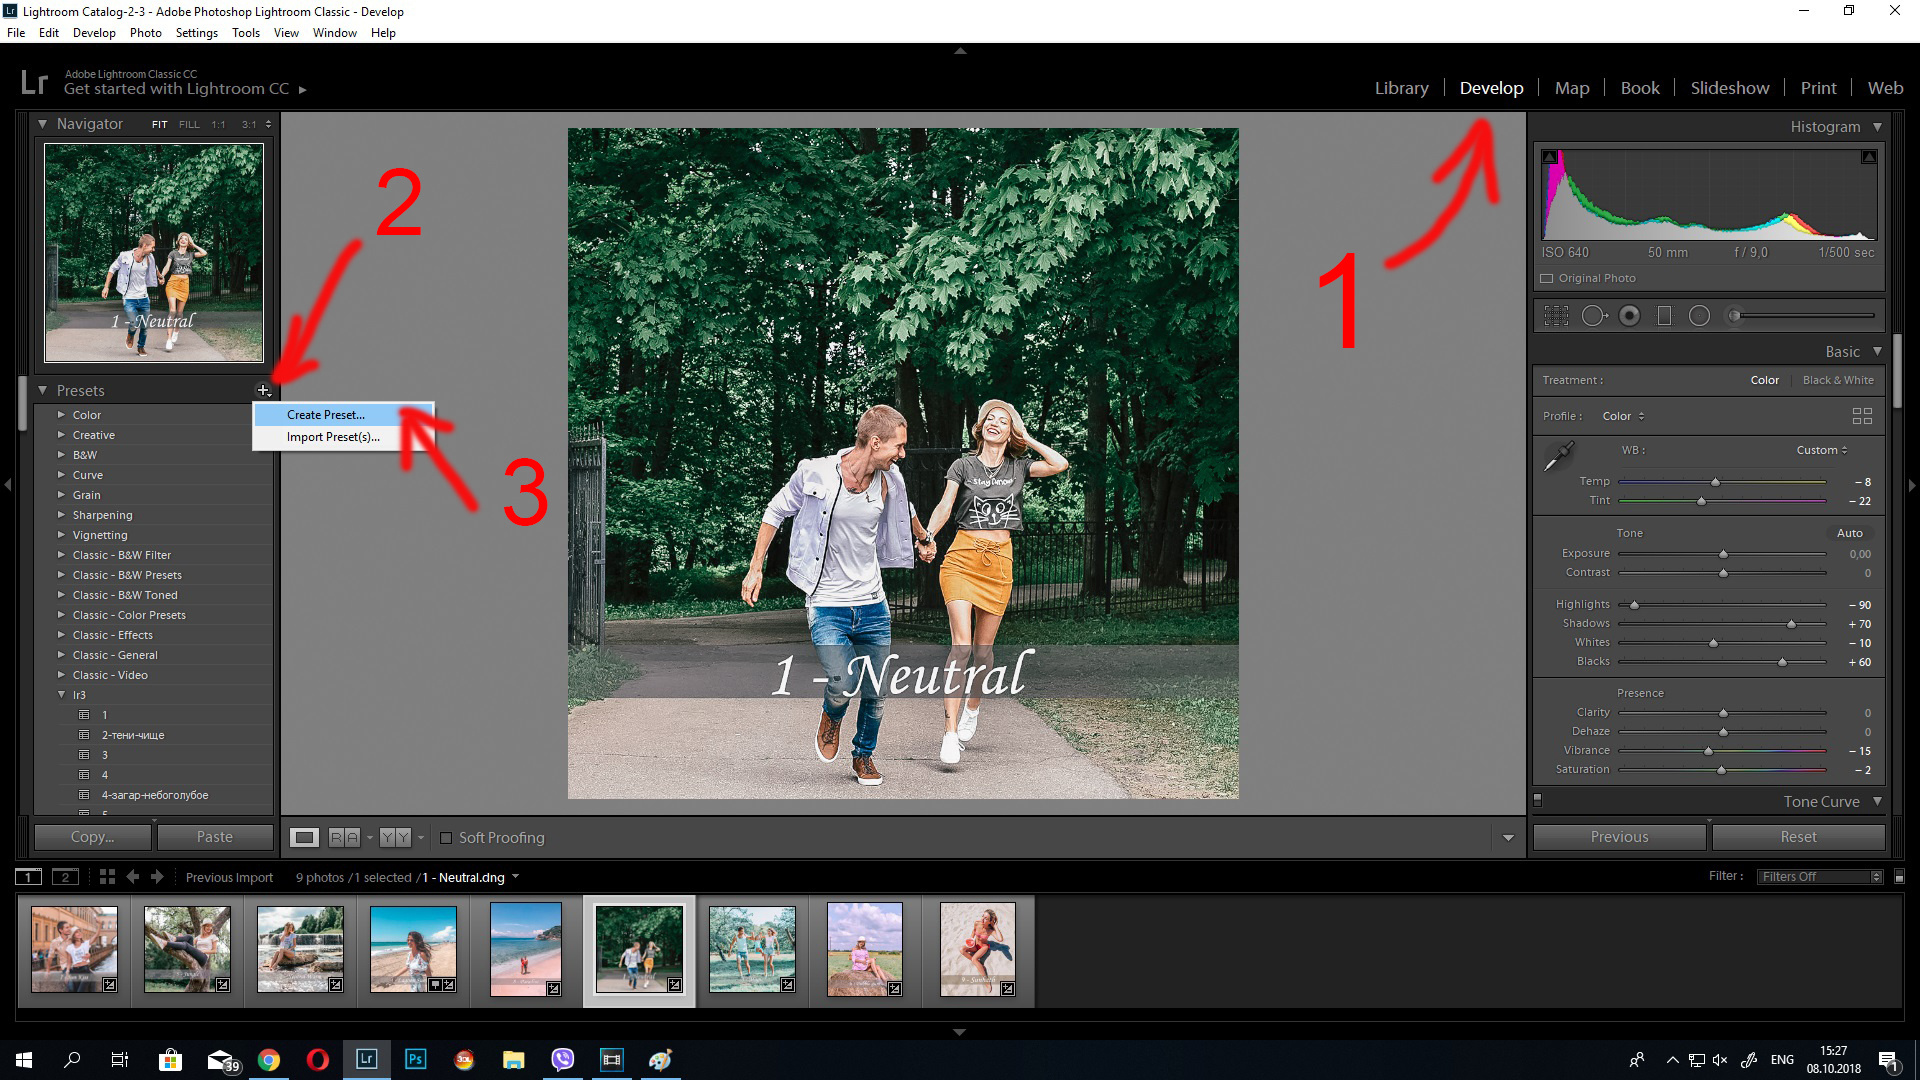The image size is (1920, 1080).
Task: Select the Spot Removal tool
Action: [1594, 315]
